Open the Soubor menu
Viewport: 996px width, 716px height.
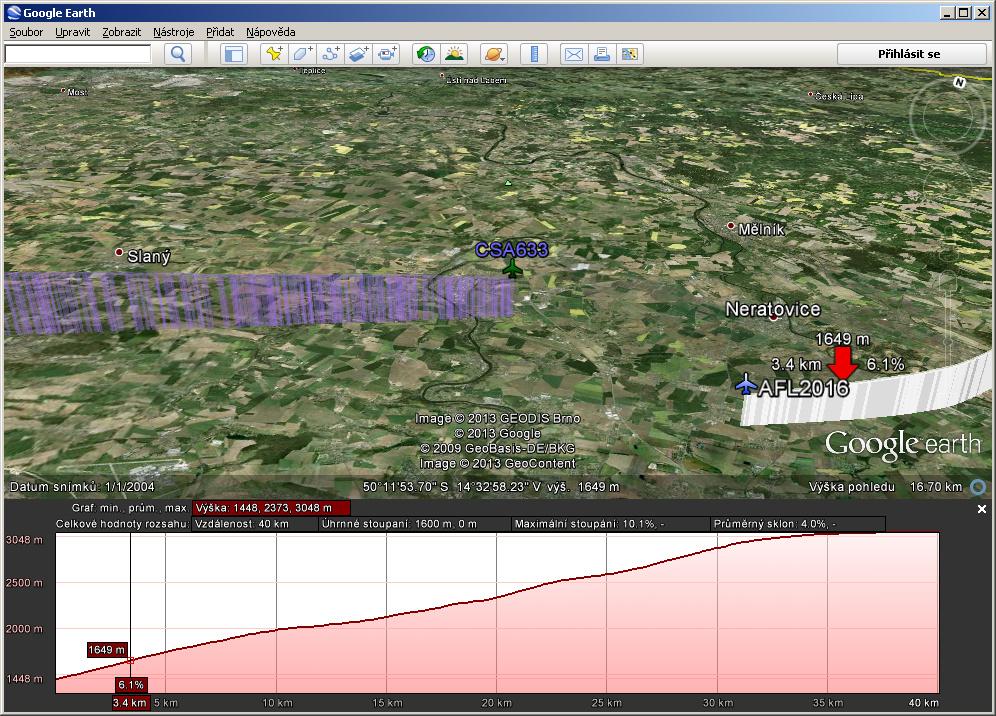coord(26,32)
